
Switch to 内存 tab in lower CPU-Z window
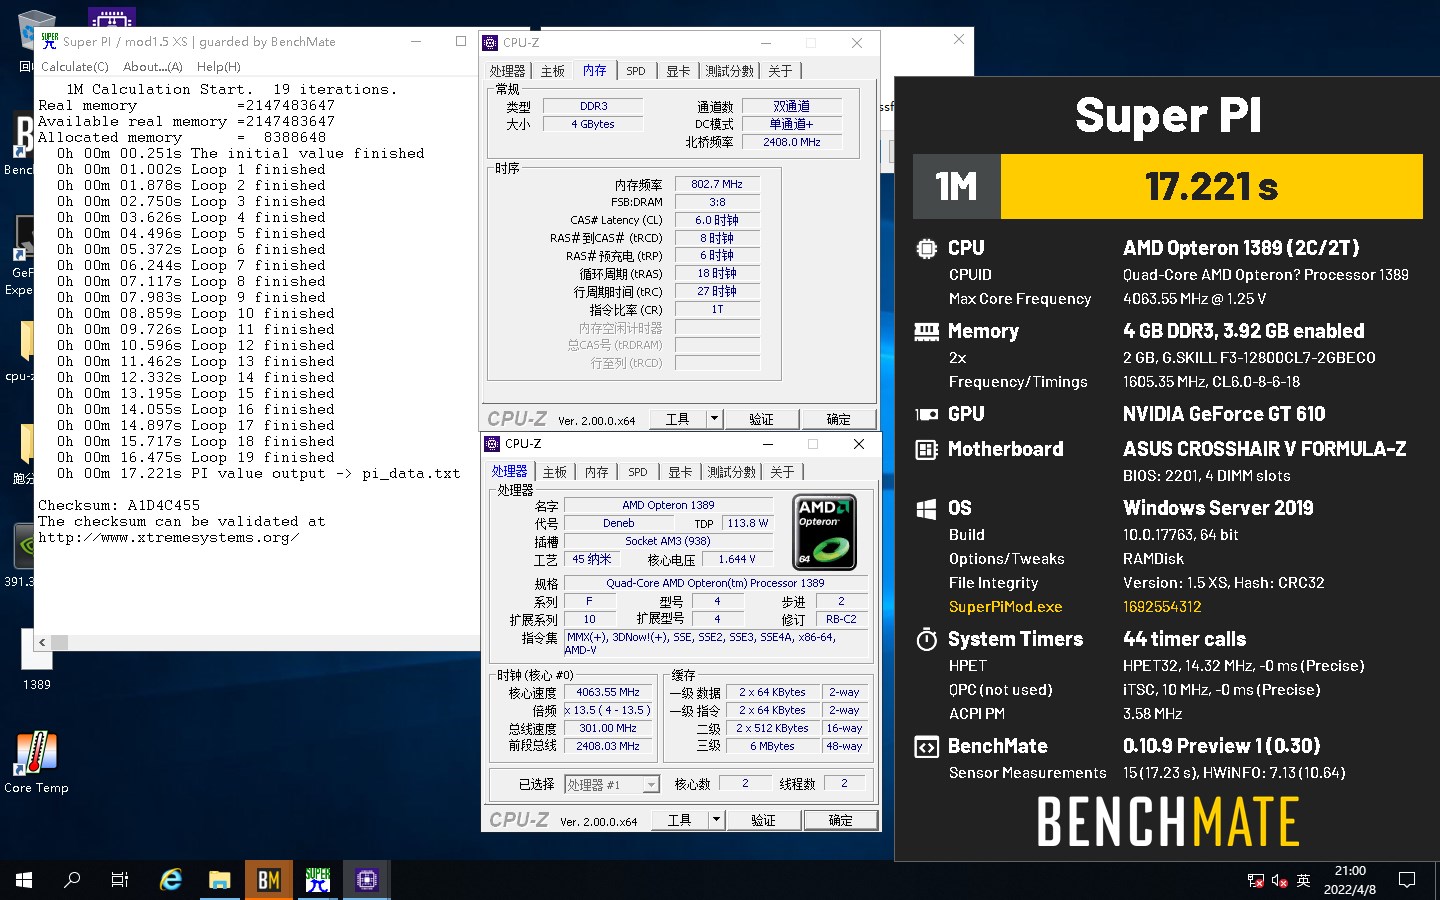pyautogui.click(x=596, y=472)
